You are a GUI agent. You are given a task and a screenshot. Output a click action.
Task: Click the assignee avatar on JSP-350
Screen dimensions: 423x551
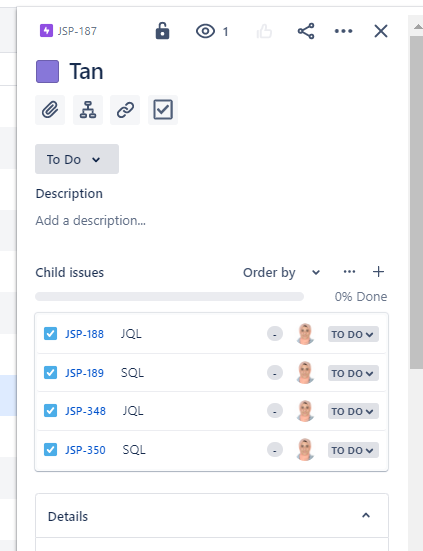point(305,450)
